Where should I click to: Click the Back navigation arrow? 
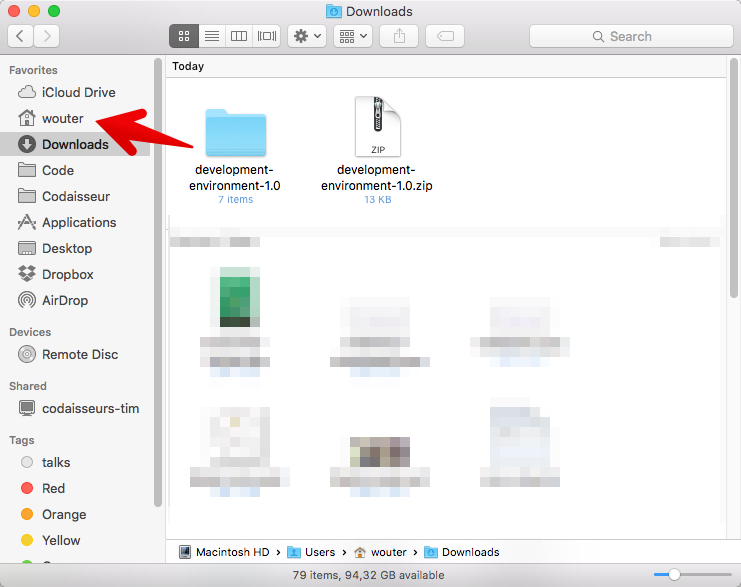pos(21,36)
